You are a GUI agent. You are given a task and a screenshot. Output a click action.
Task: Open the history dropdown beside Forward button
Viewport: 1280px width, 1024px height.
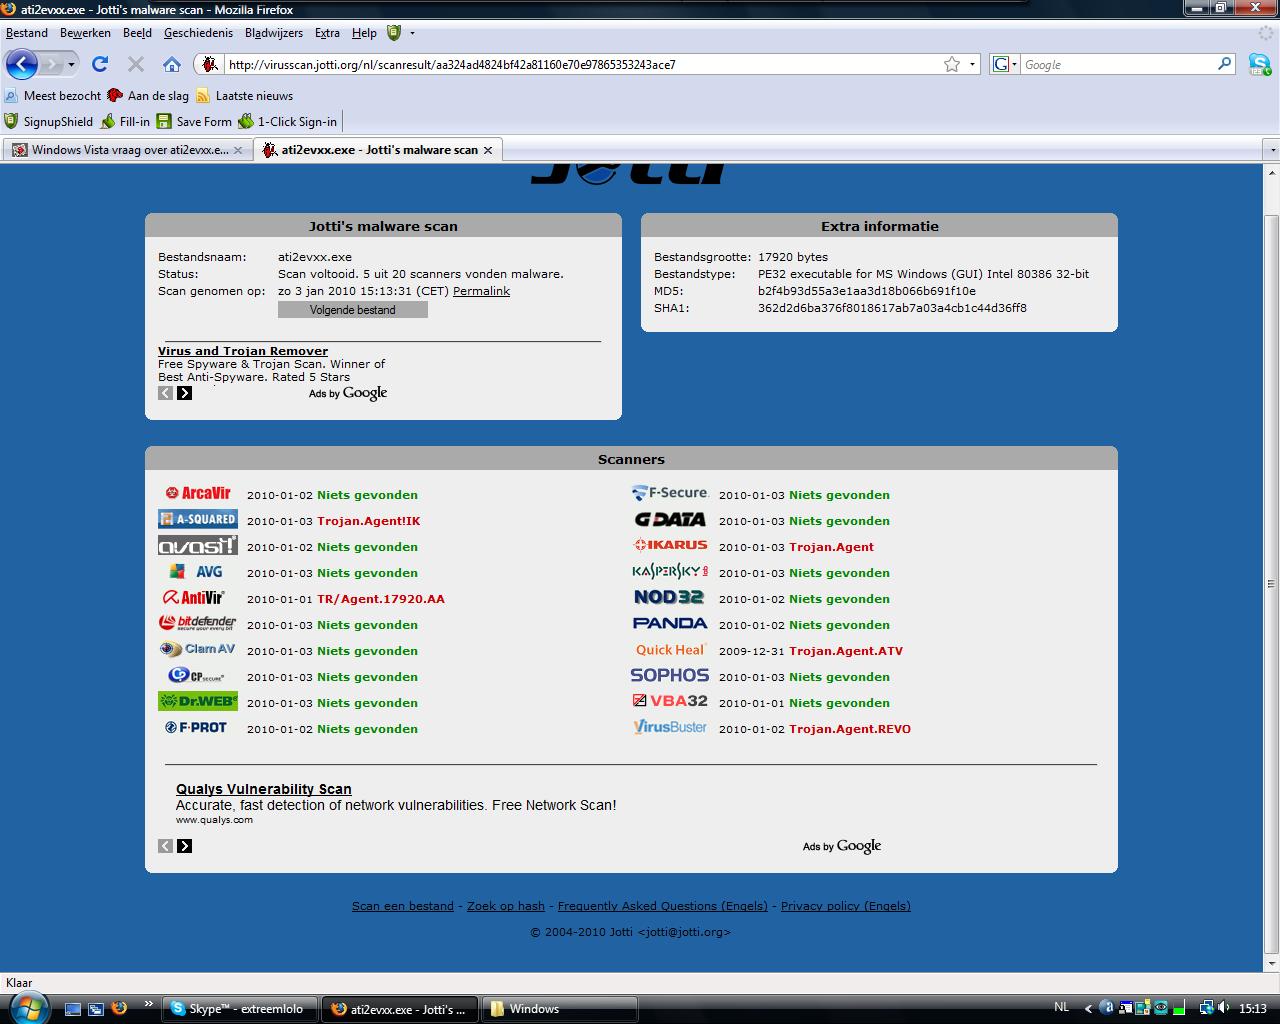(x=71, y=64)
